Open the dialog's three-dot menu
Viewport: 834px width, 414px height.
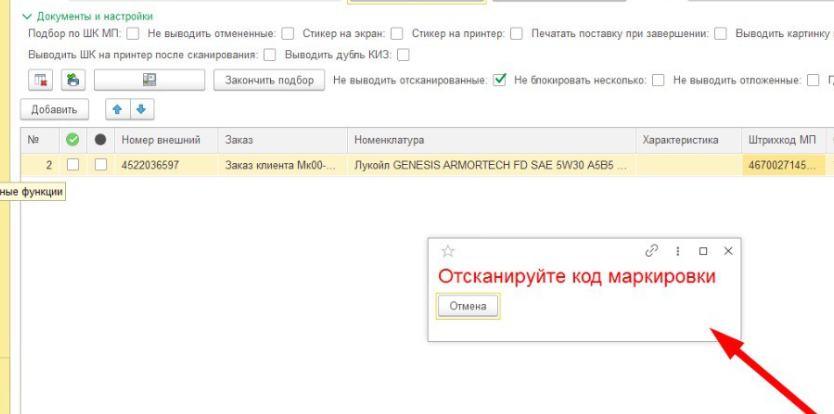678,251
